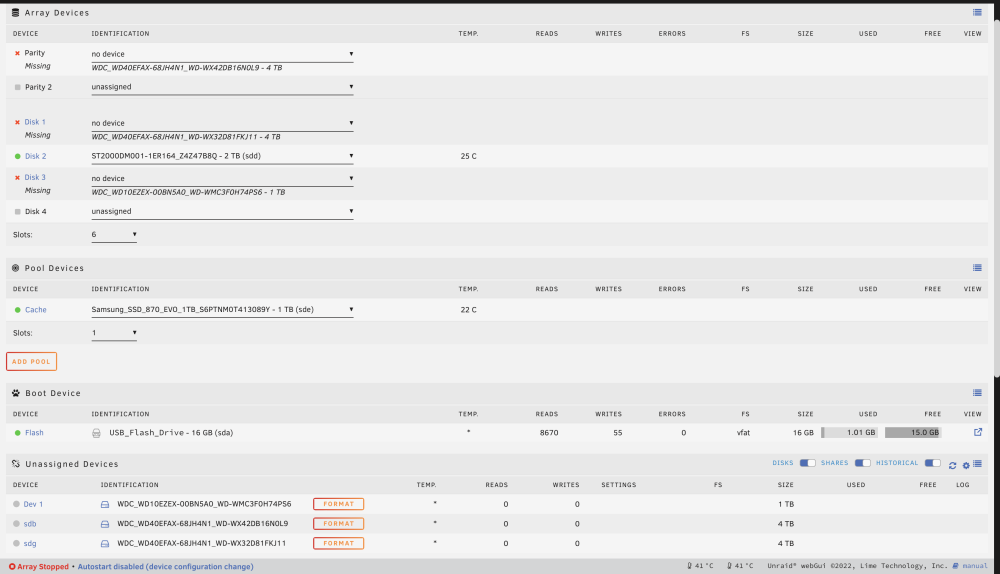Viewport: 1000px width, 574px height.
Task: Open the Parity device dropdown
Action: point(222,54)
